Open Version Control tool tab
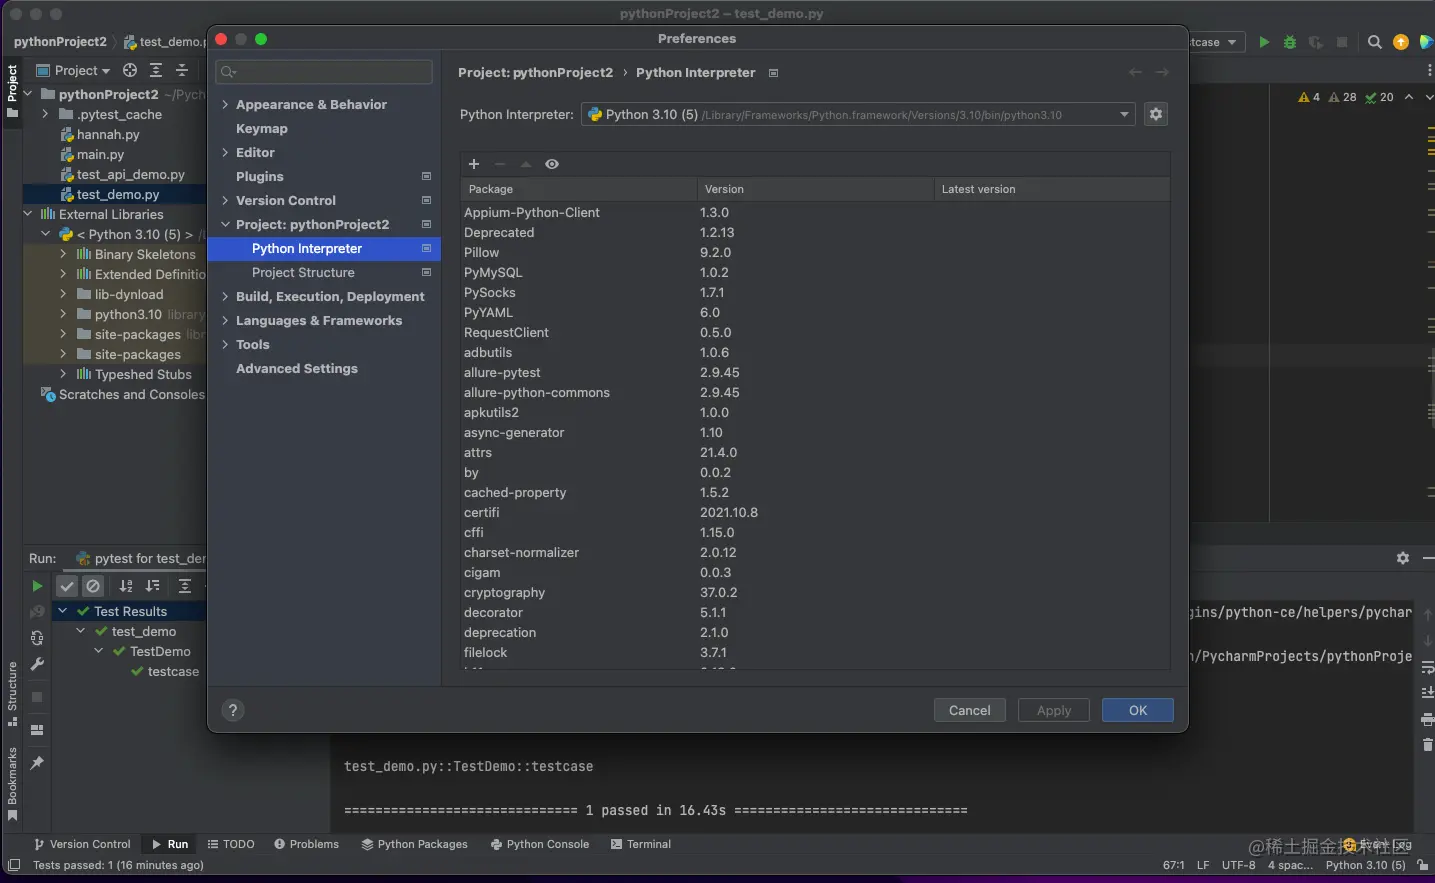The width and height of the screenshot is (1435, 883). click(82, 844)
